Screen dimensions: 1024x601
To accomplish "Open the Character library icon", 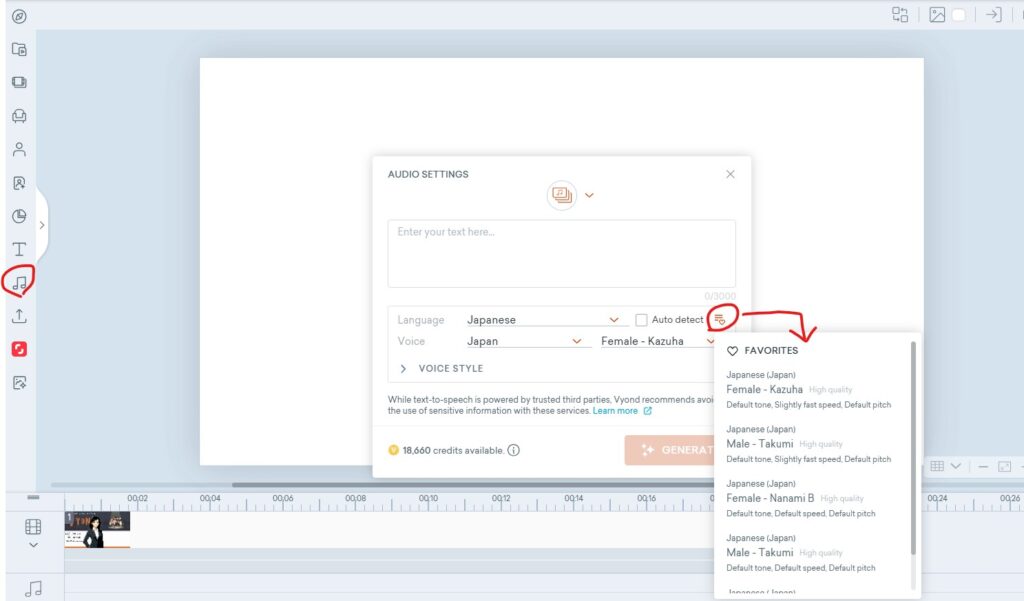I will [x=19, y=150].
